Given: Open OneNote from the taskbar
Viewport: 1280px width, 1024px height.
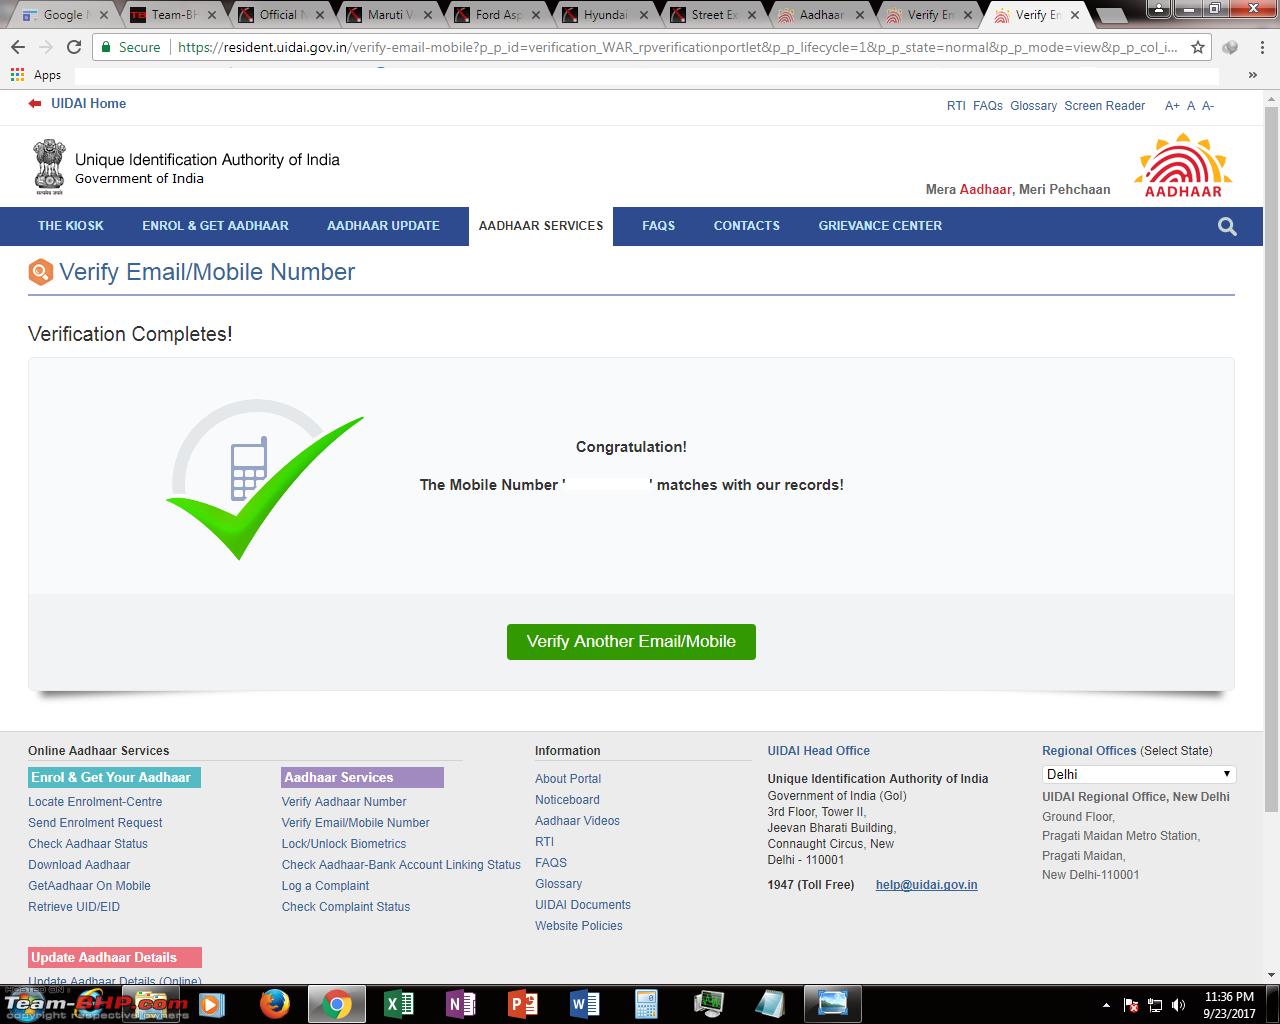Looking at the screenshot, I should point(460,1003).
